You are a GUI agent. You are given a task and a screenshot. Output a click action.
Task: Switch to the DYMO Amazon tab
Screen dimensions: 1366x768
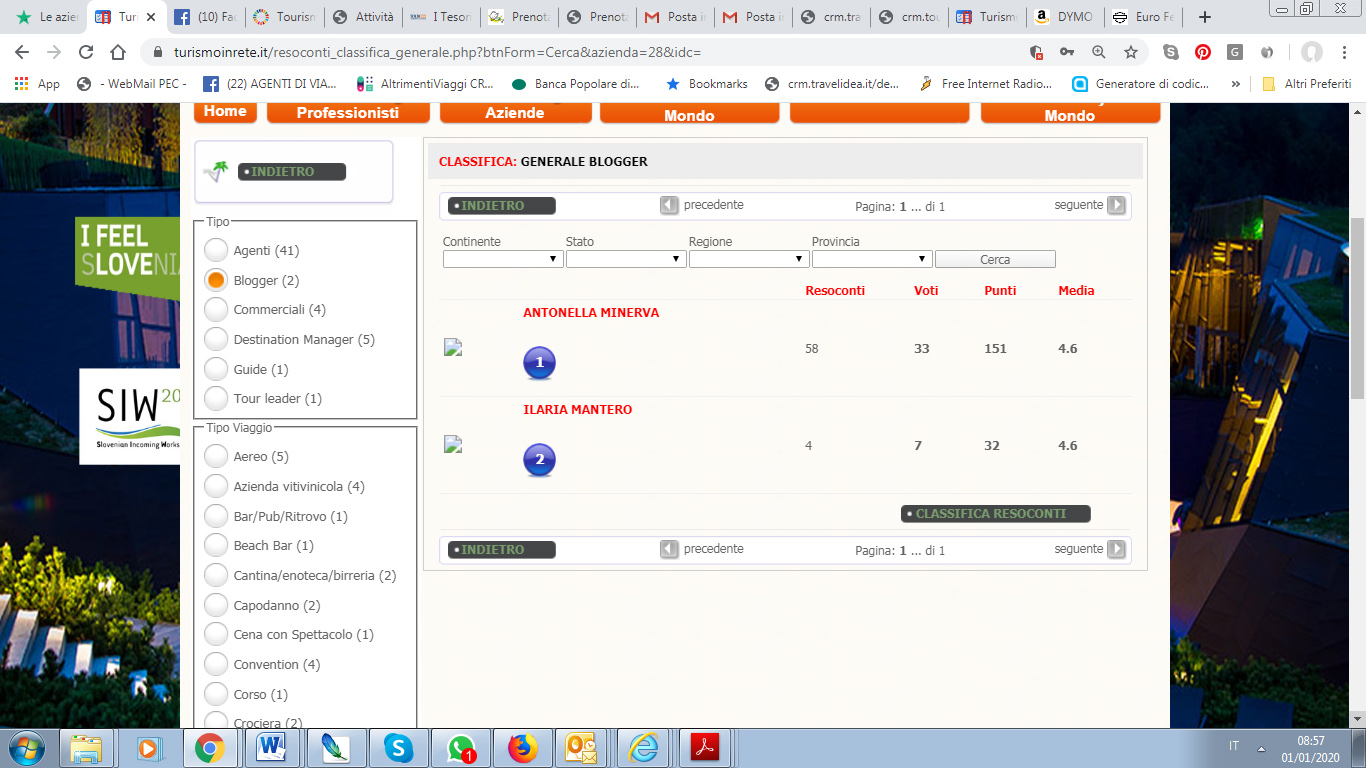1064,17
